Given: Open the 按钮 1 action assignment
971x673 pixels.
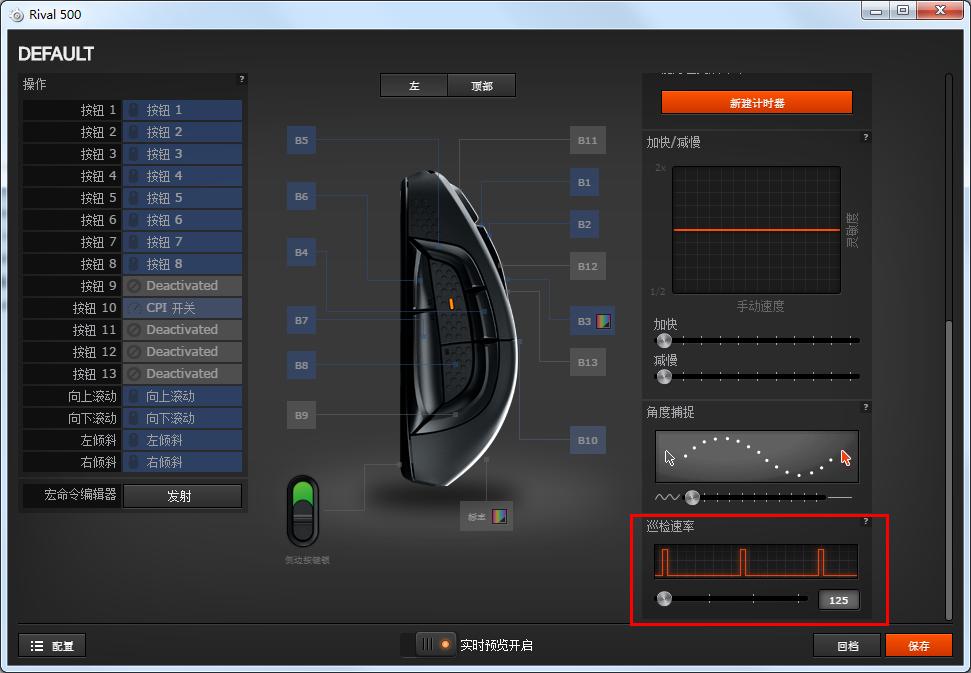Looking at the screenshot, I should point(182,110).
